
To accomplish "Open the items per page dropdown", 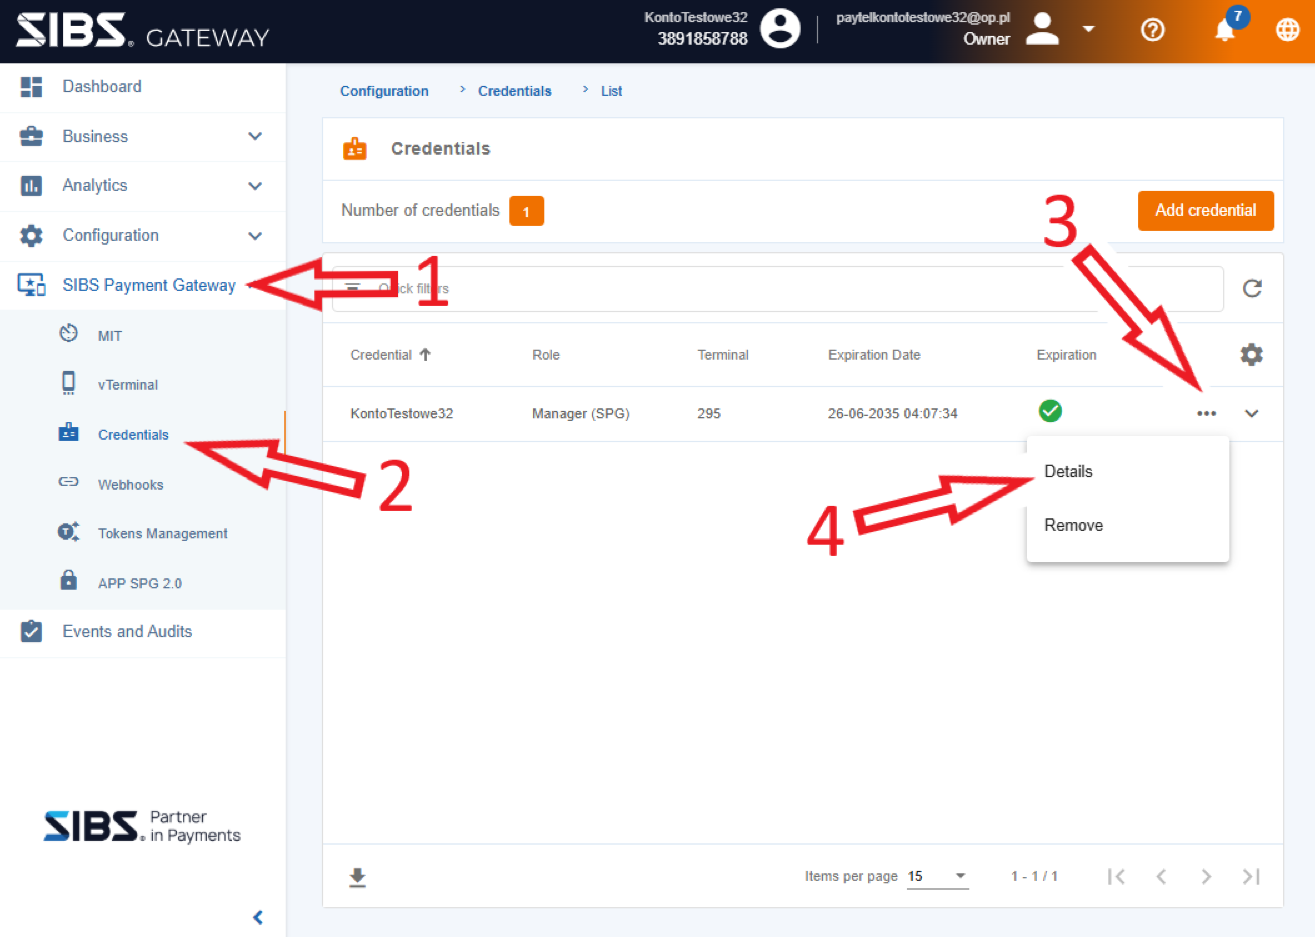I will (x=938, y=877).
